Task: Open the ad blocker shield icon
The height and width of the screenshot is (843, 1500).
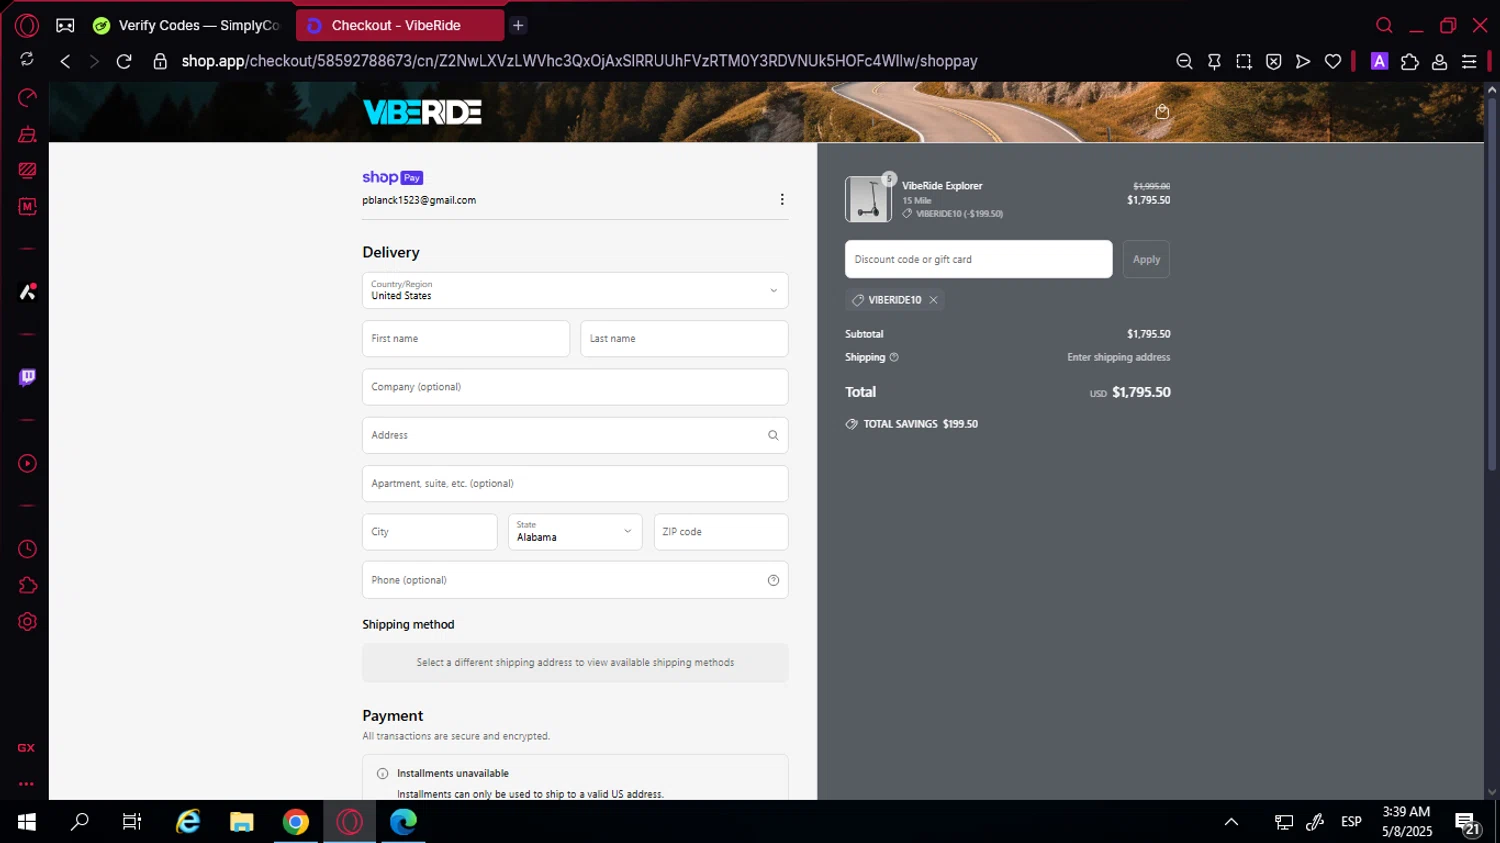Action: tap(1274, 62)
